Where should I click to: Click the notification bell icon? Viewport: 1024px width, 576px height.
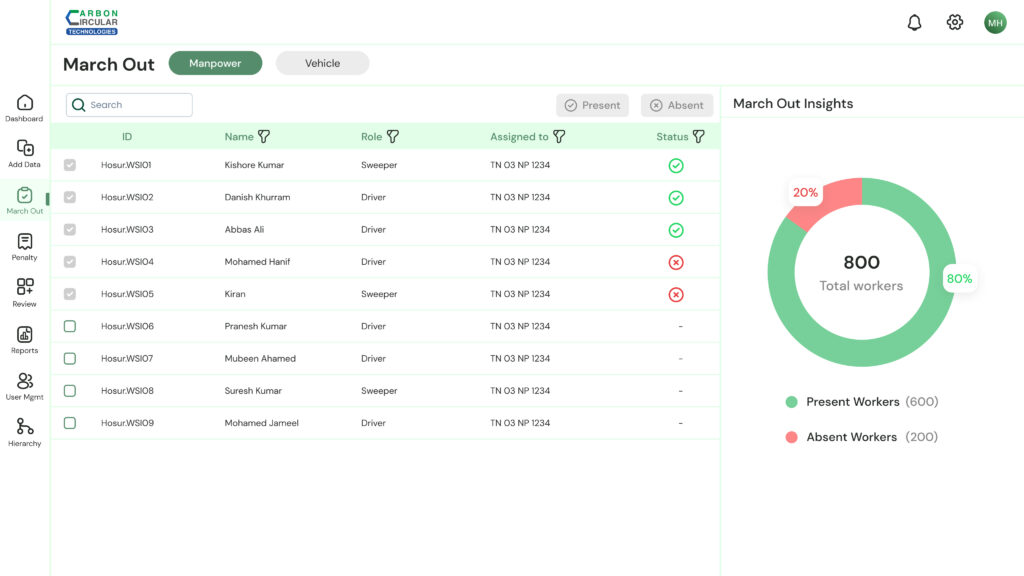pyautogui.click(x=914, y=23)
